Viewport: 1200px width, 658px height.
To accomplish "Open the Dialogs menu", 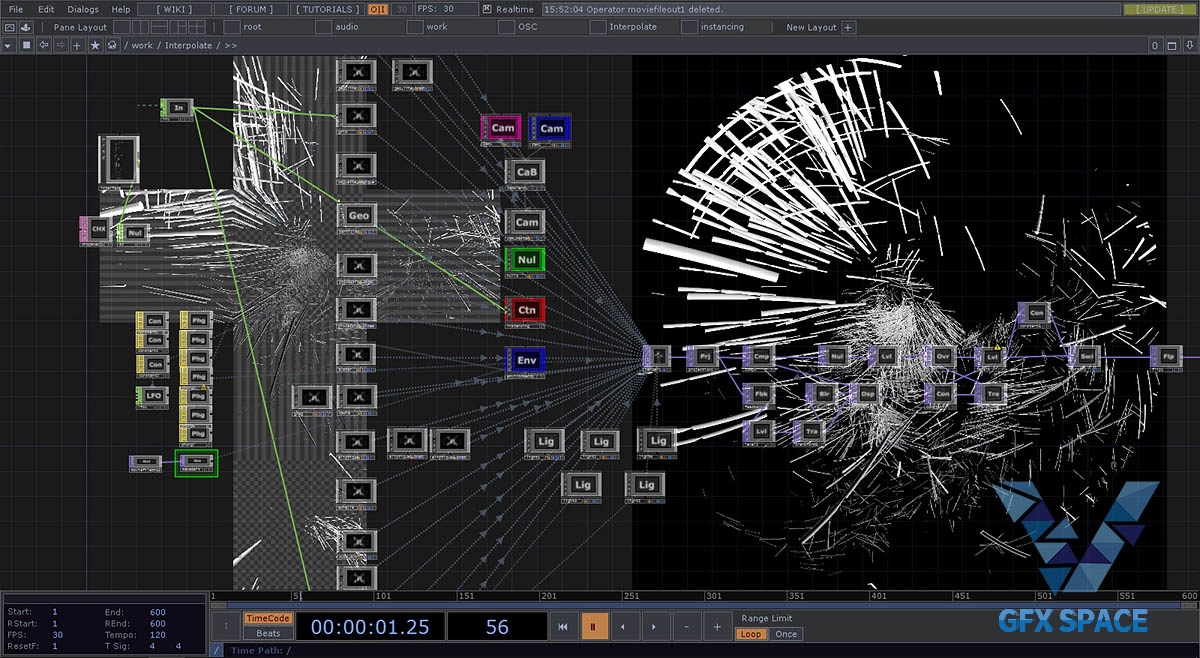I will click(x=83, y=9).
